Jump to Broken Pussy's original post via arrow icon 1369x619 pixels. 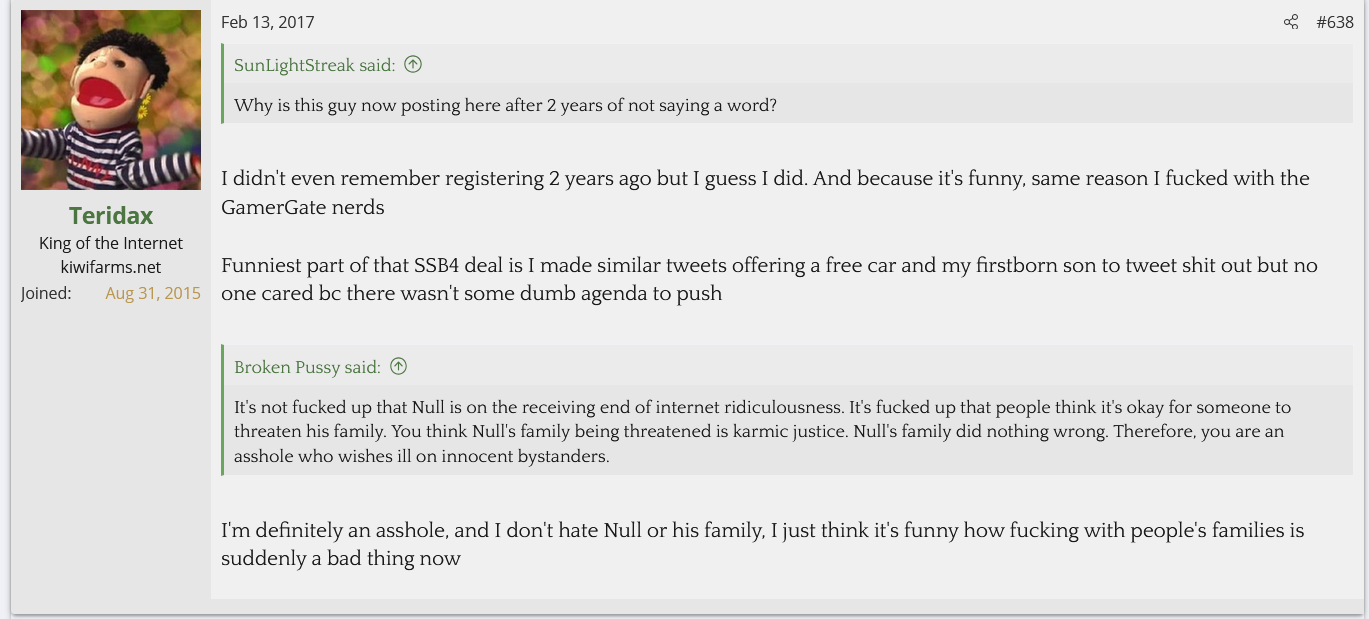pos(398,366)
